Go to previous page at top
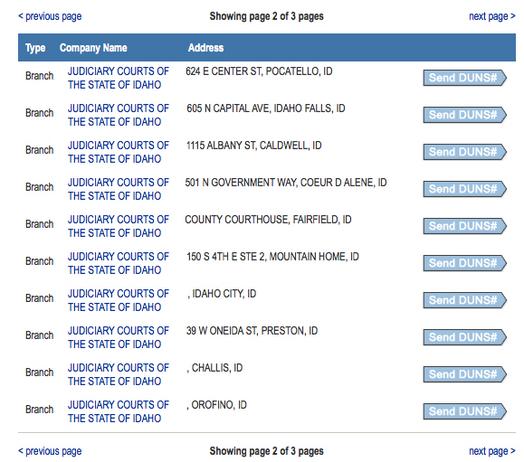Image resolution: width=524 pixels, height=462 pixels. [x=50, y=16]
